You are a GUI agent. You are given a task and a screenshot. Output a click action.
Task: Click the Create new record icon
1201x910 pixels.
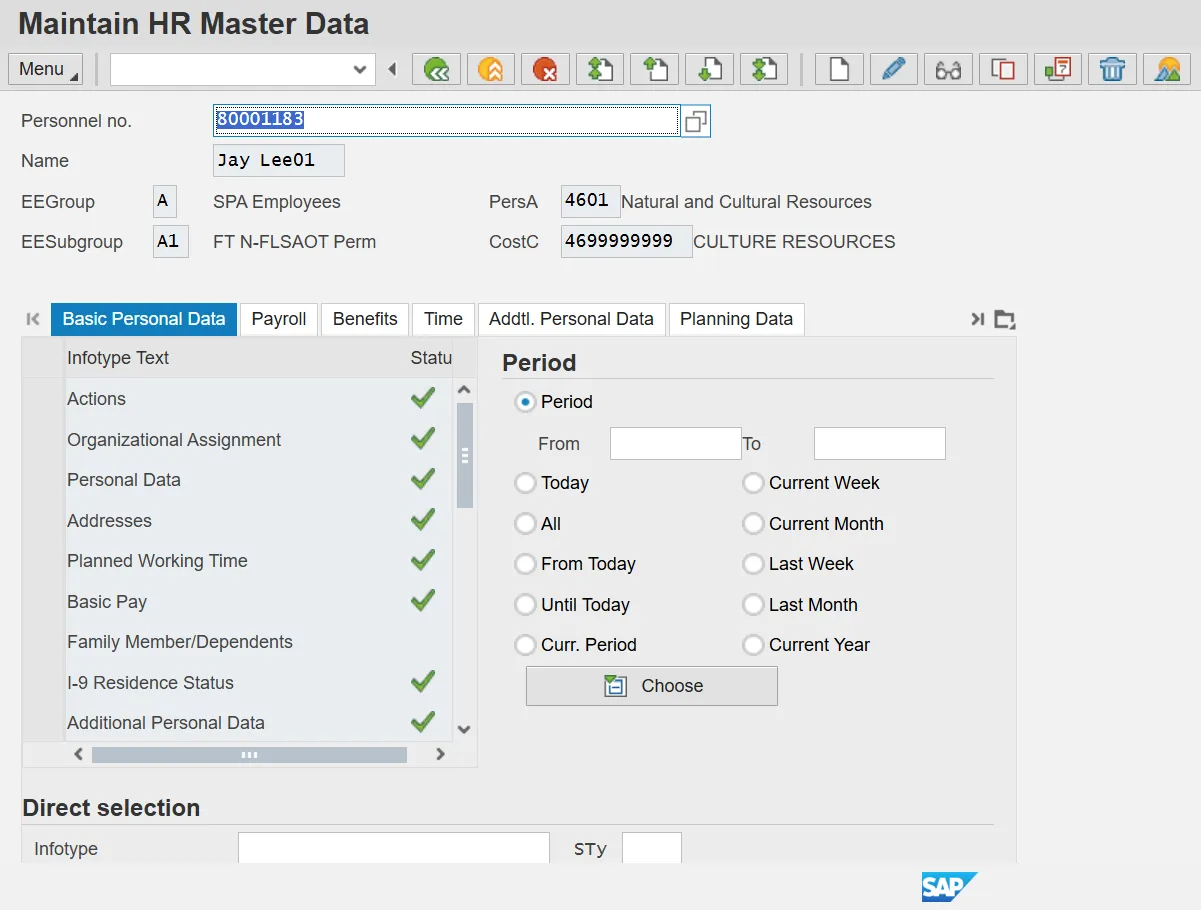[839, 69]
